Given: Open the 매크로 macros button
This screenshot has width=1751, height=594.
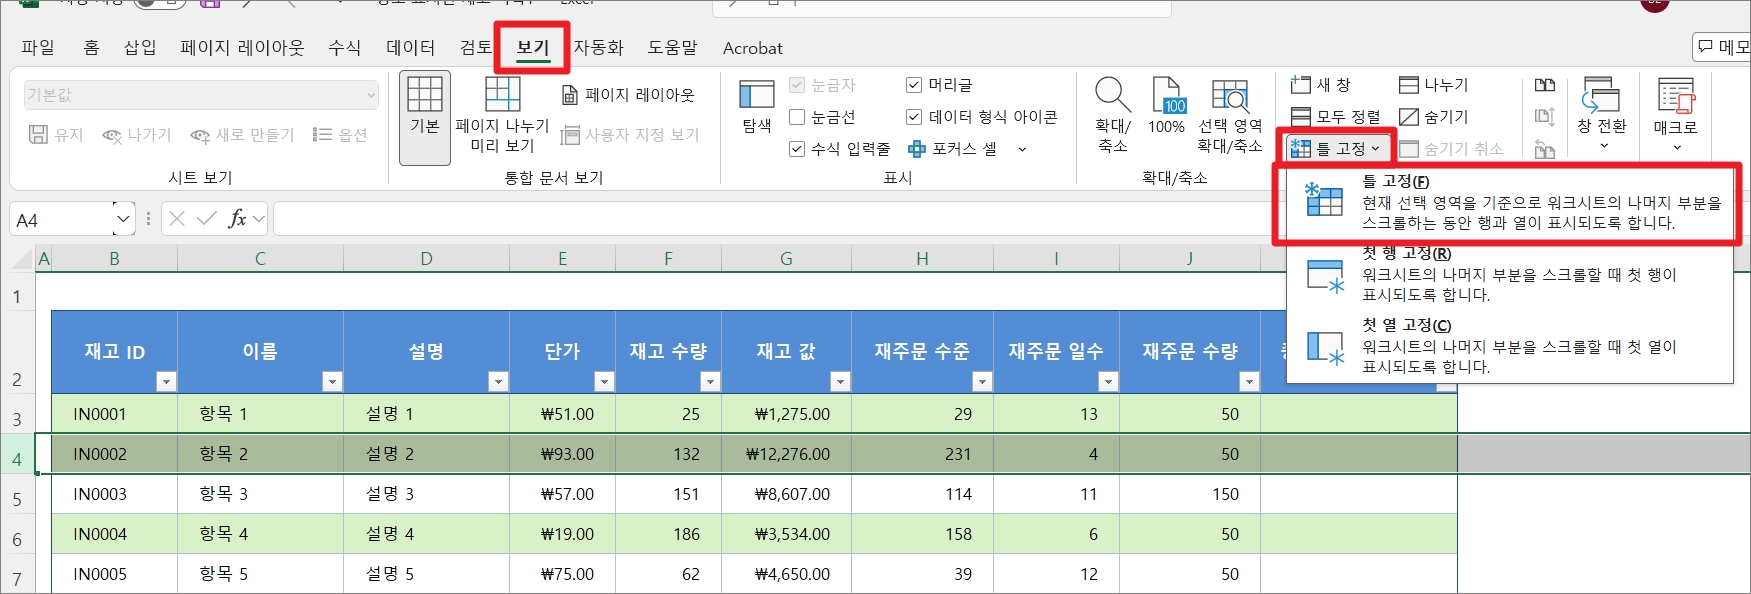Looking at the screenshot, I should click(x=1675, y=113).
